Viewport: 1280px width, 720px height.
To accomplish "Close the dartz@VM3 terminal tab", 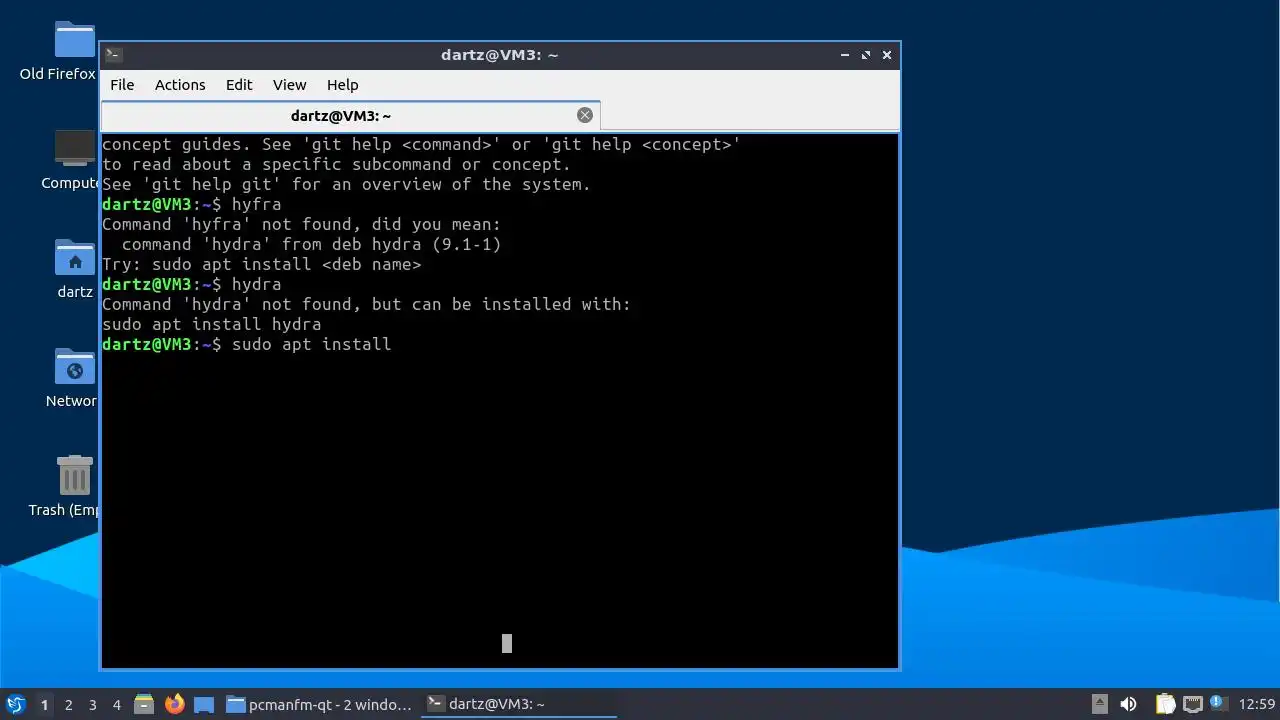I will [x=585, y=115].
